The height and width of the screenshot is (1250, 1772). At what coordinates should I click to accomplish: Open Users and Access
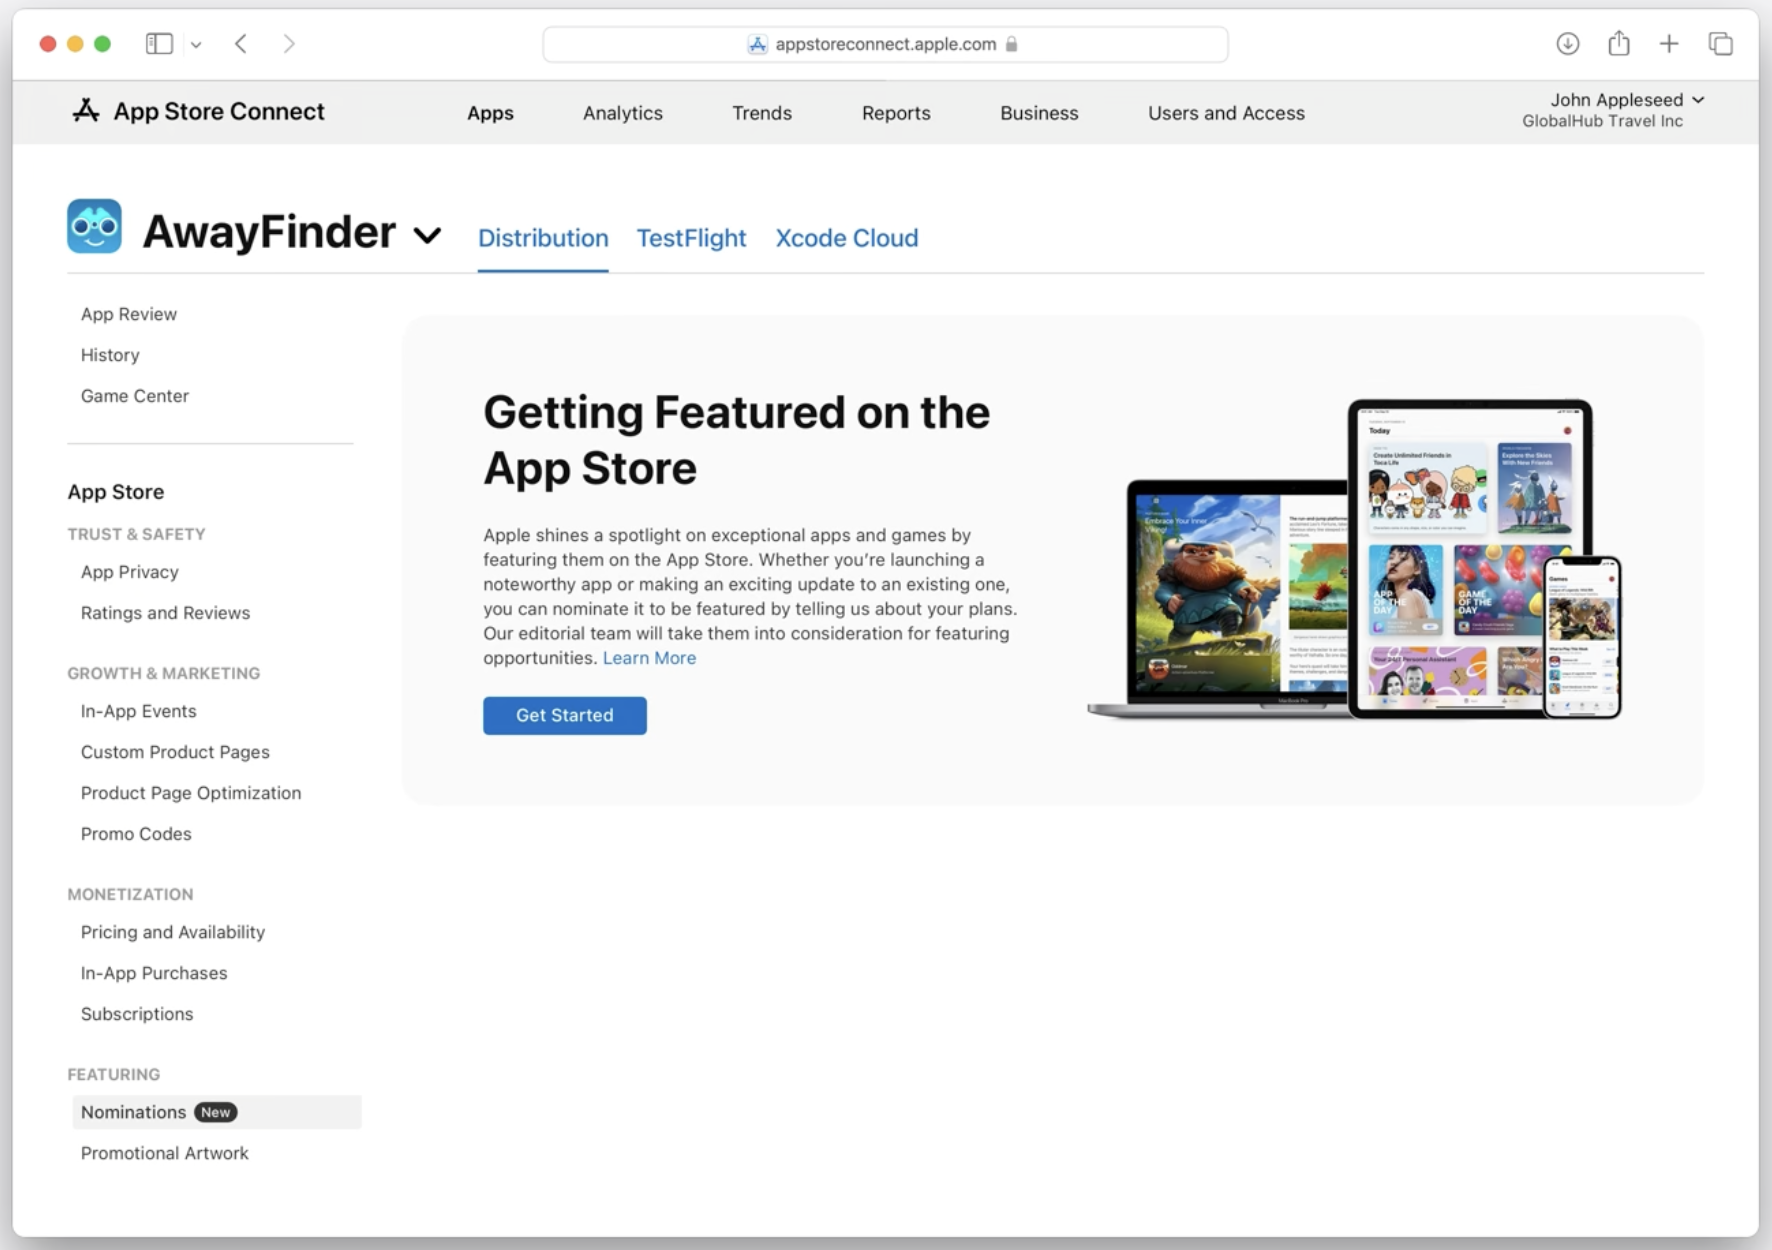[1226, 113]
